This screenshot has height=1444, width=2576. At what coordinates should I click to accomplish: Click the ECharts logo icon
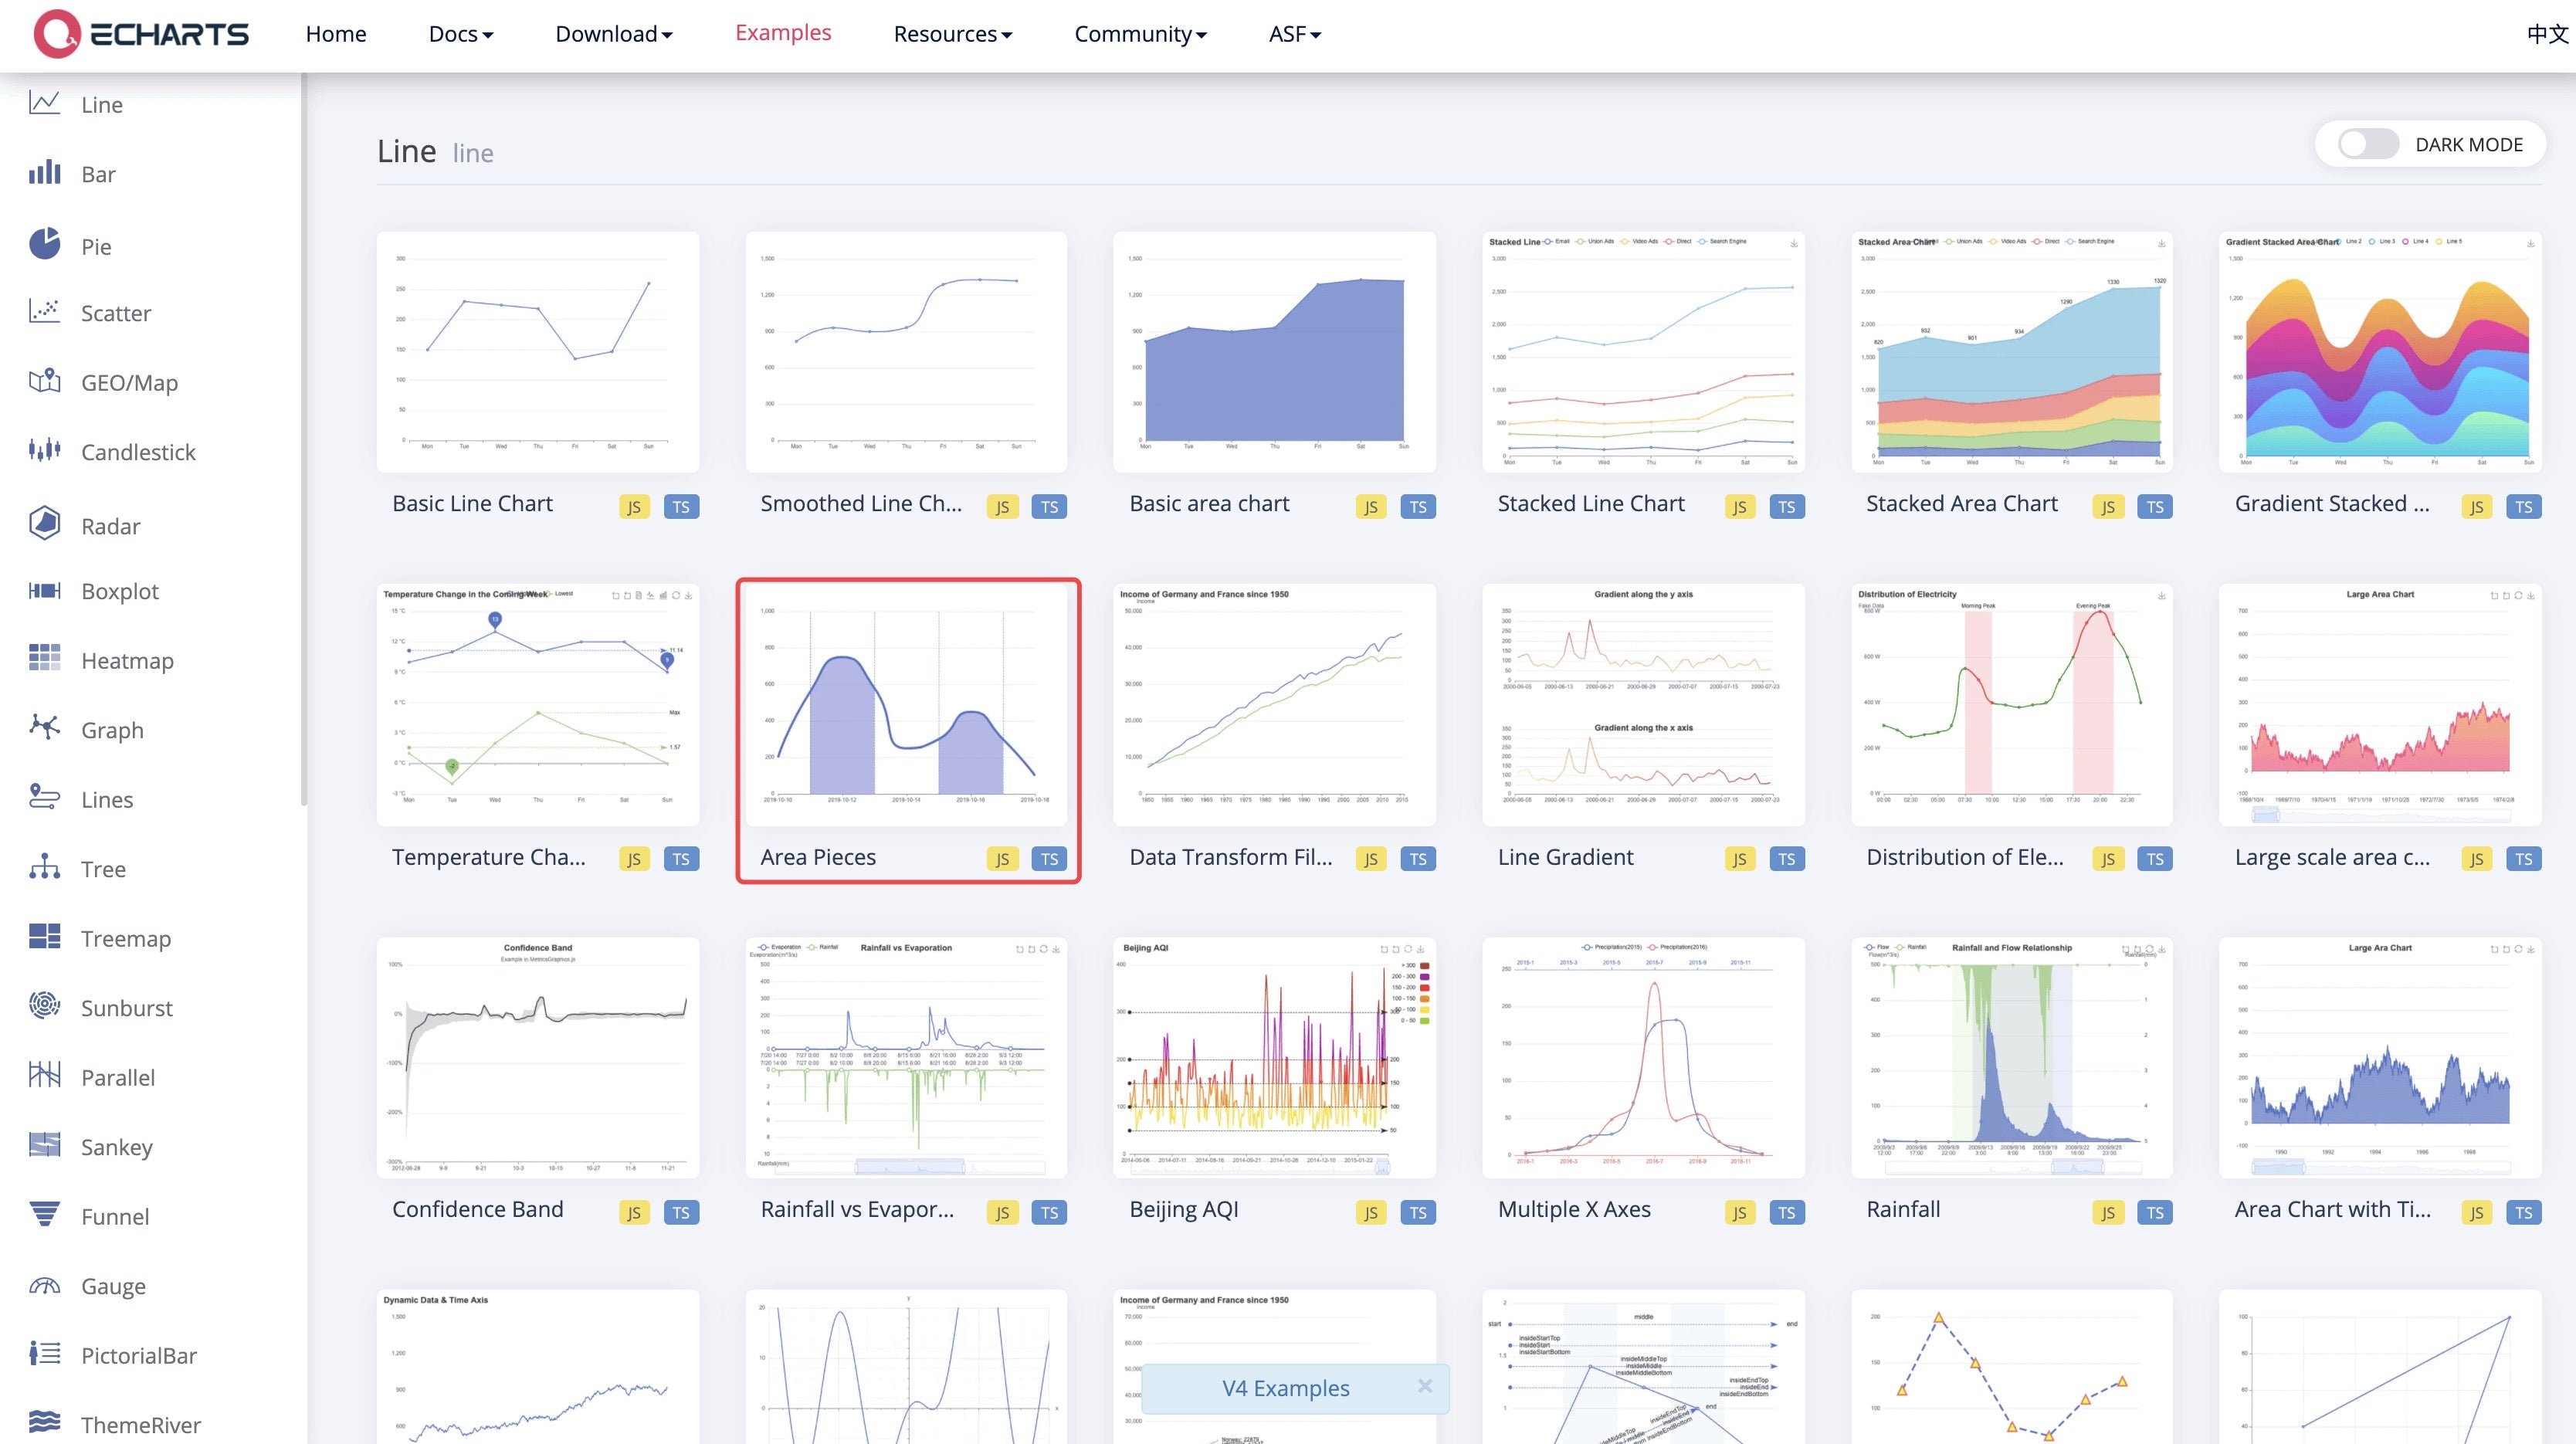pyautogui.click(x=57, y=34)
